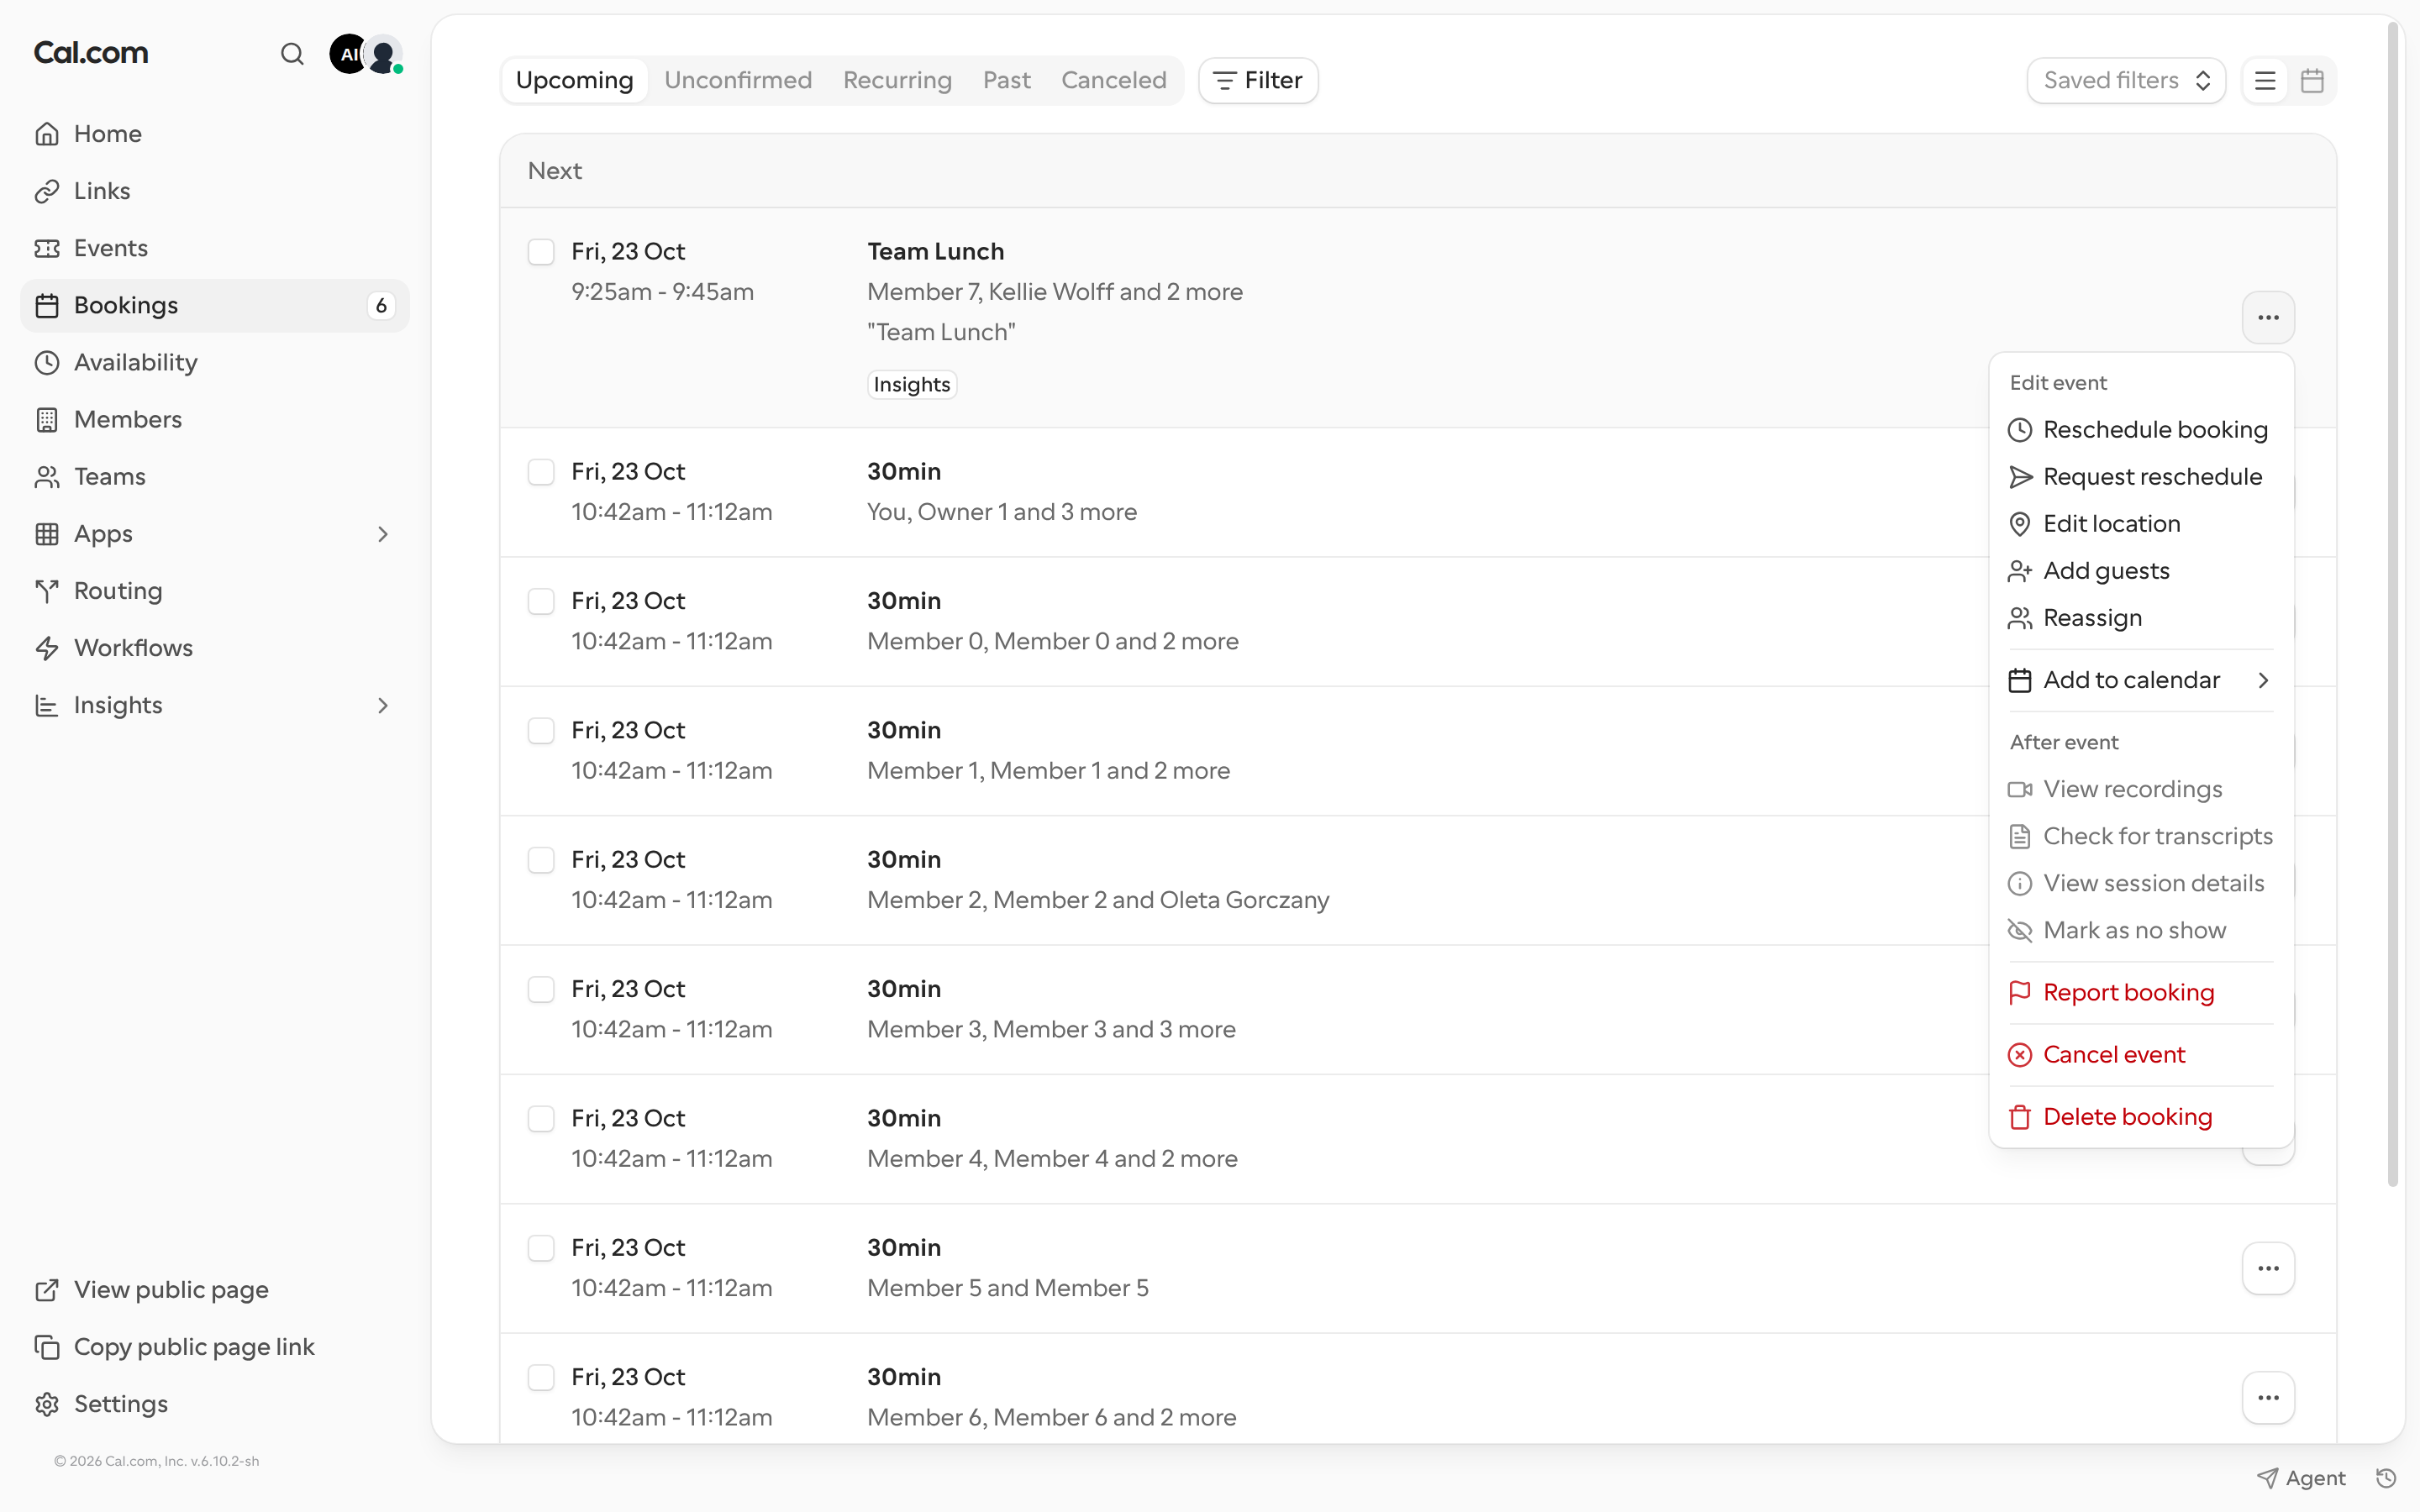This screenshot has width=2420, height=1512.
Task: Select the Team Lunch booking checkbox
Action: coord(541,252)
